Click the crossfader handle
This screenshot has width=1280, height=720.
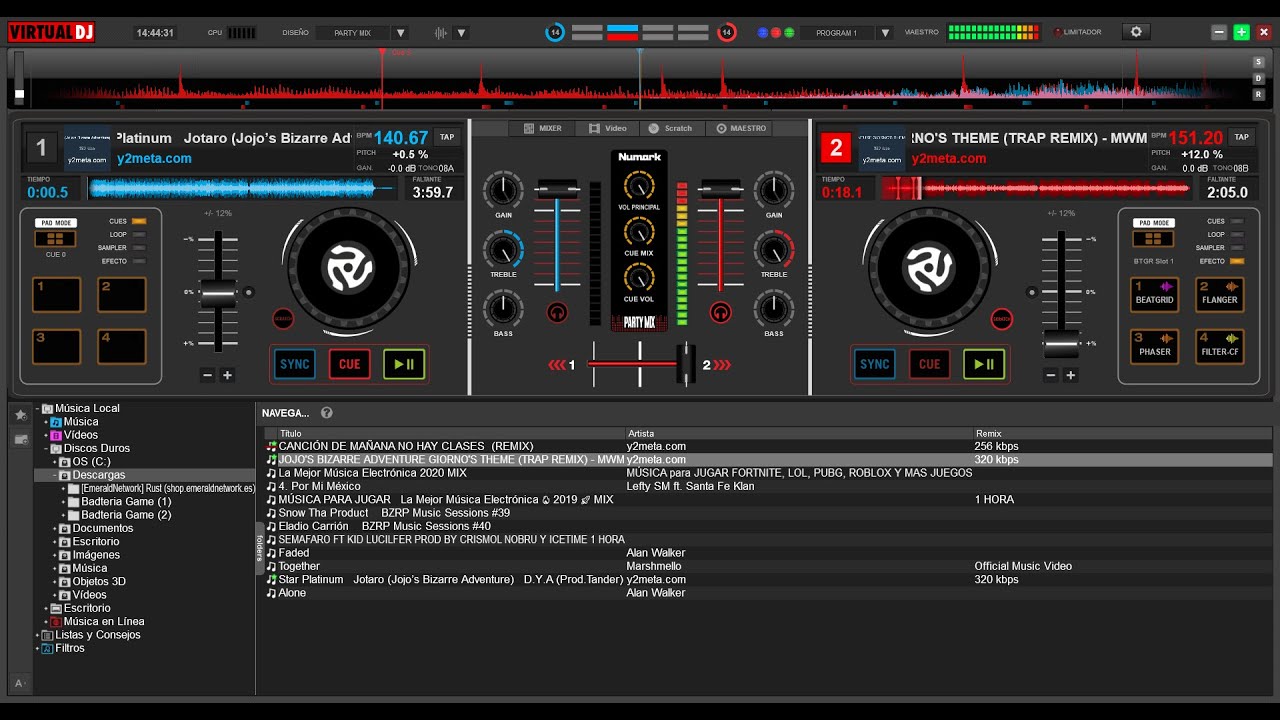click(x=686, y=364)
